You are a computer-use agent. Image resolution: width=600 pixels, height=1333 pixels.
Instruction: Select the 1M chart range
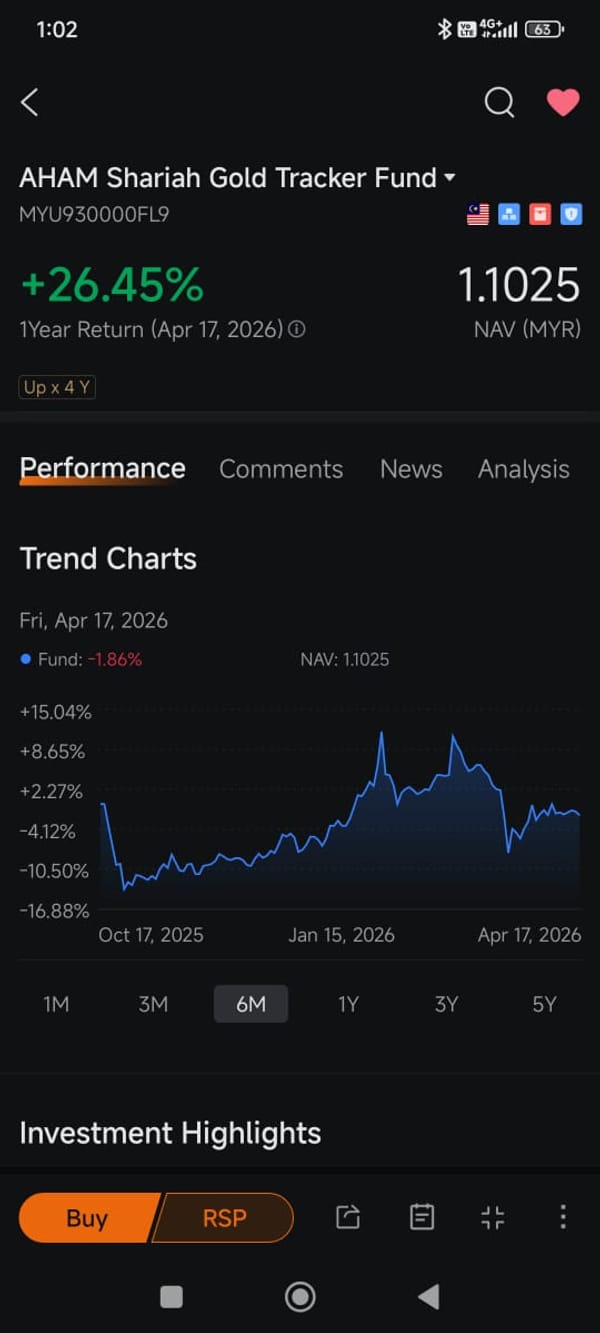point(56,1004)
